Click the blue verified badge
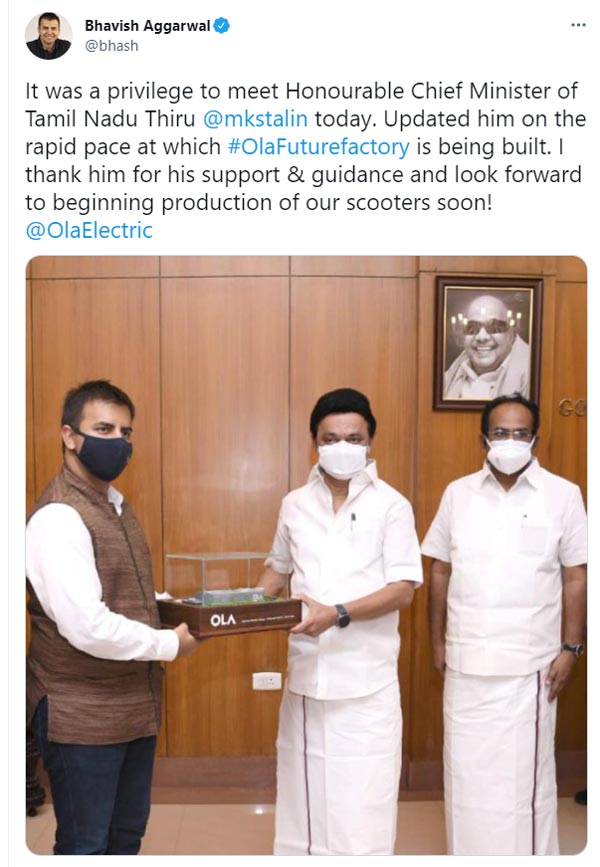 point(222,26)
